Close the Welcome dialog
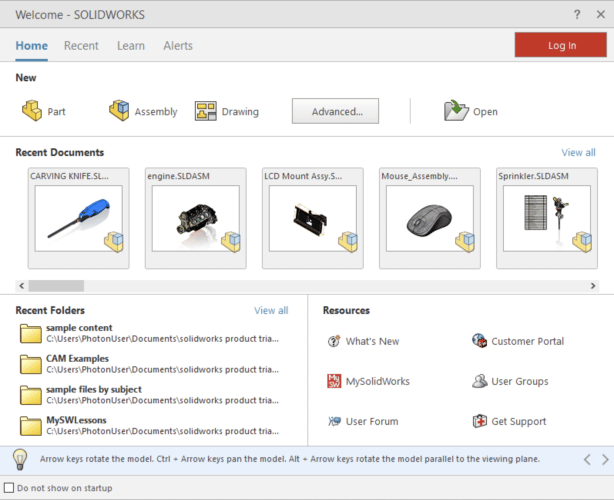614x500 pixels. (x=601, y=14)
